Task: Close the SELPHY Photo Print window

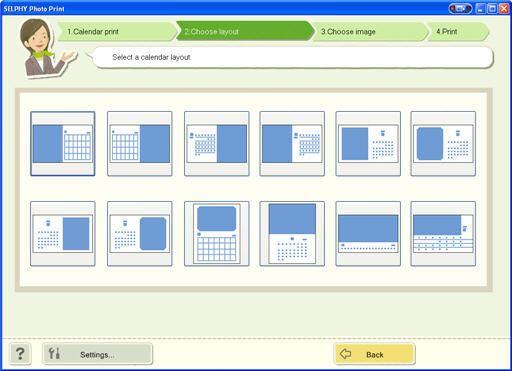Action: (504, 9)
